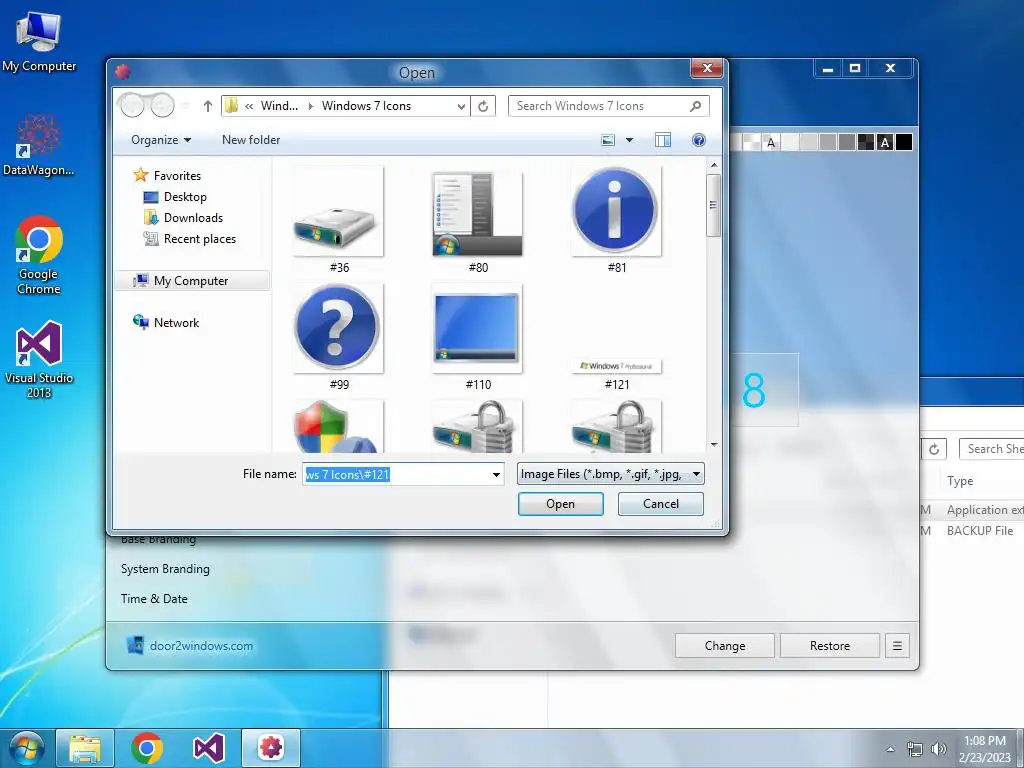Open the Help icon in Open dialog
1024x768 pixels.
tap(699, 140)
